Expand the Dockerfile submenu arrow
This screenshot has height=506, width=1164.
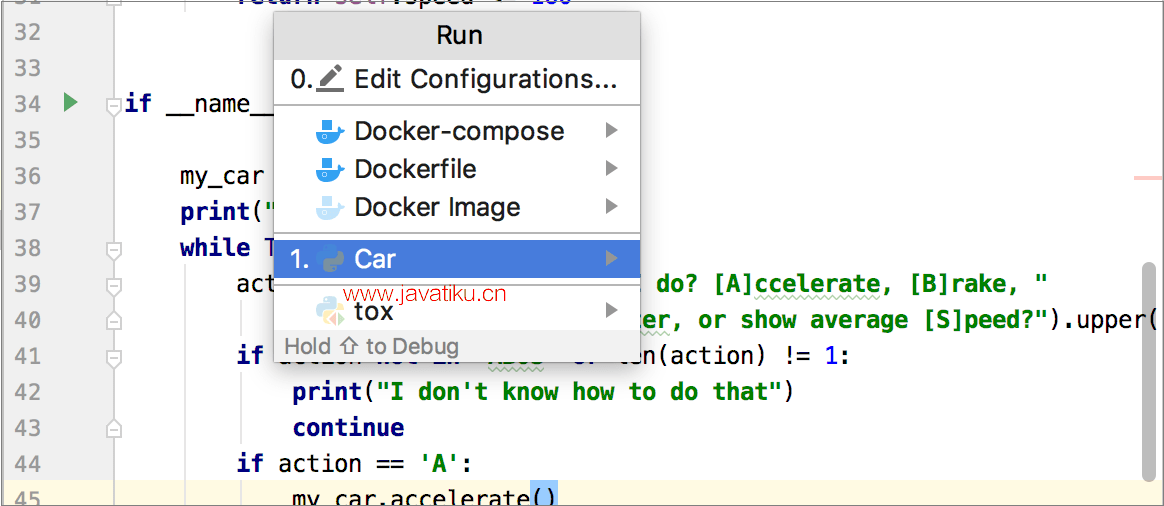tap(611, 169)
